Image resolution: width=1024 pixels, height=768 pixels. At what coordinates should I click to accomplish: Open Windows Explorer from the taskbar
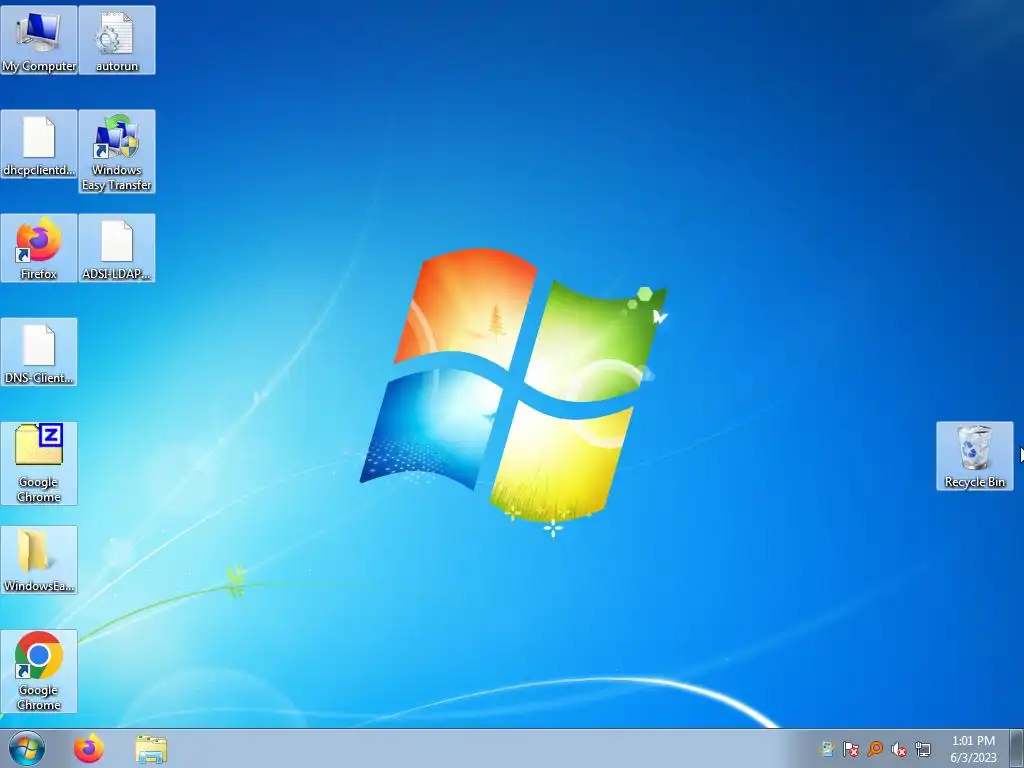pos(151,749)
